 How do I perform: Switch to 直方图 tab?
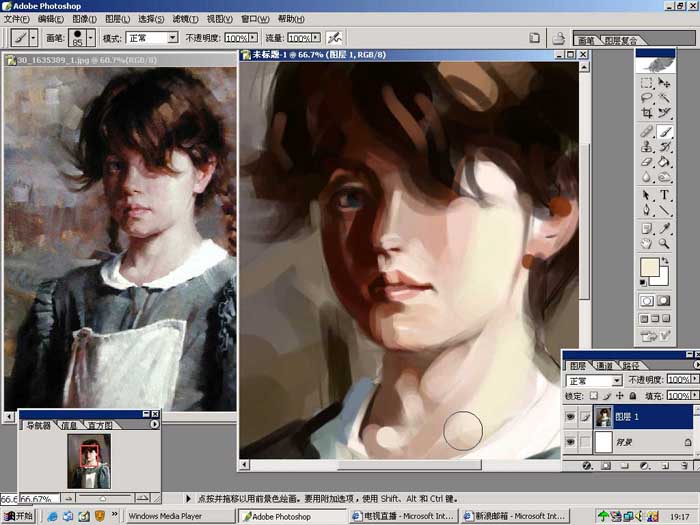pyautogui.click(x=100, y=425)
